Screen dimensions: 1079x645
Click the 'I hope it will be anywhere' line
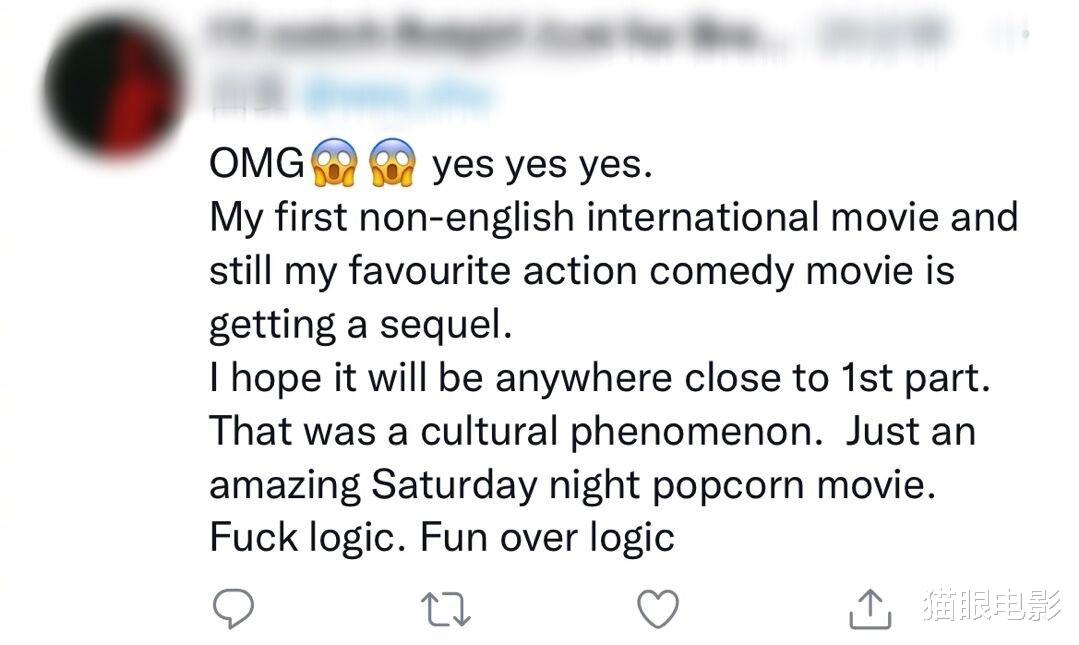coord(600,378)
